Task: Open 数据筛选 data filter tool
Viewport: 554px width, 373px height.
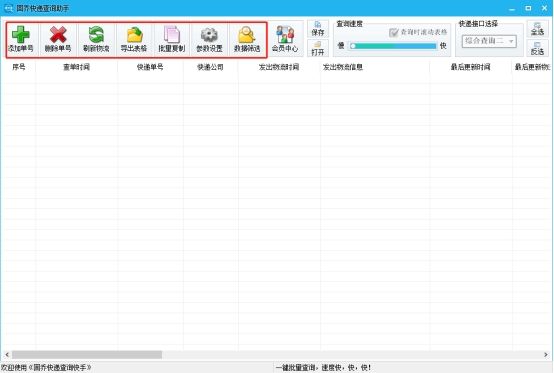Action: pyautogui.click(x=247, y=39)
